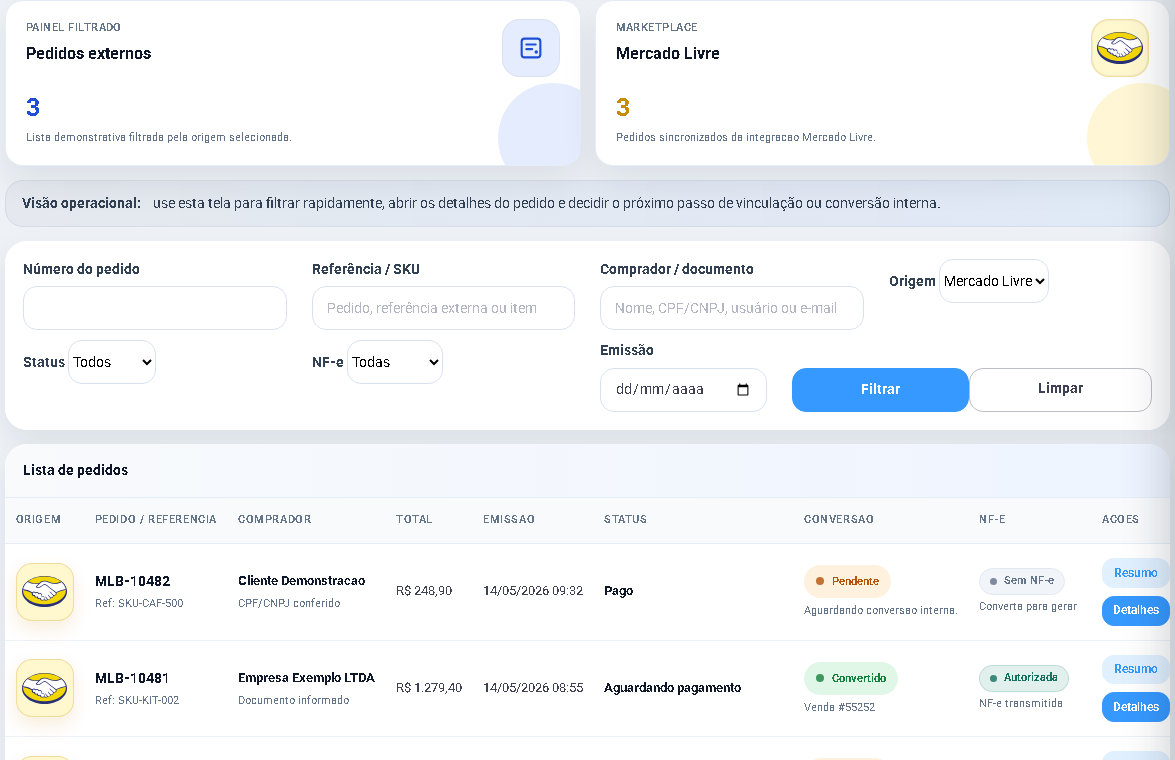
Task: Click buyer Empresa Exemplo LTDA
Action: click(x=306, y=678)
